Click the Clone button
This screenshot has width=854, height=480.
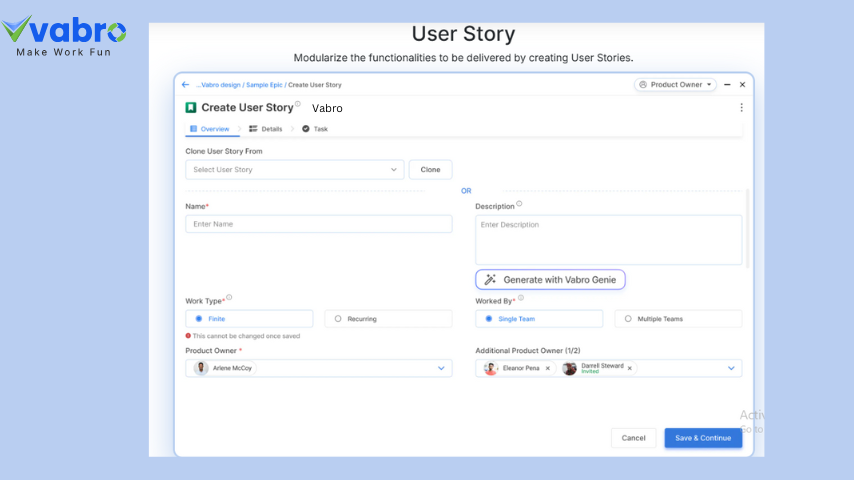(430, 169)
